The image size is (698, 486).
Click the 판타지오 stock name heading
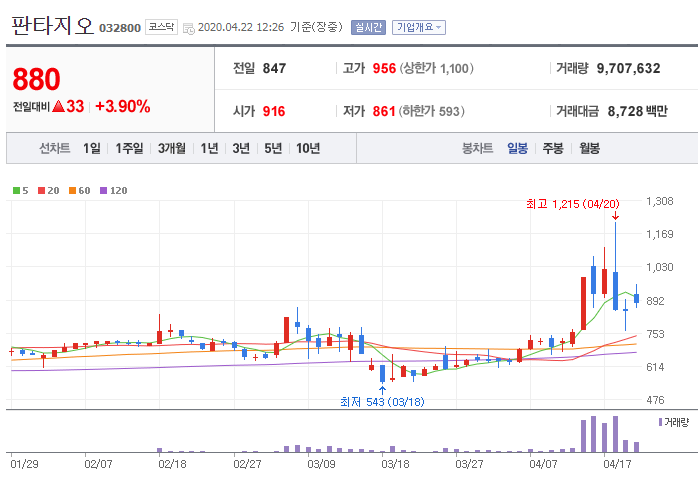[53, 25]
